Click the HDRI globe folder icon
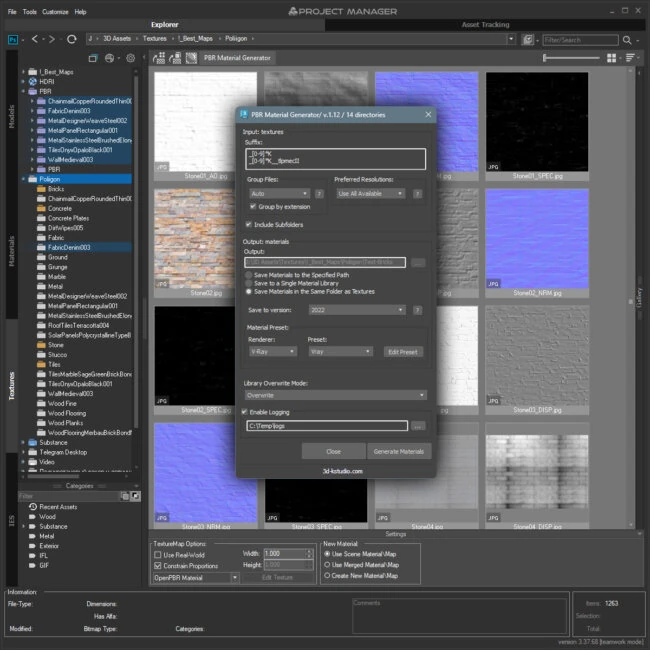 click(33, 81)
